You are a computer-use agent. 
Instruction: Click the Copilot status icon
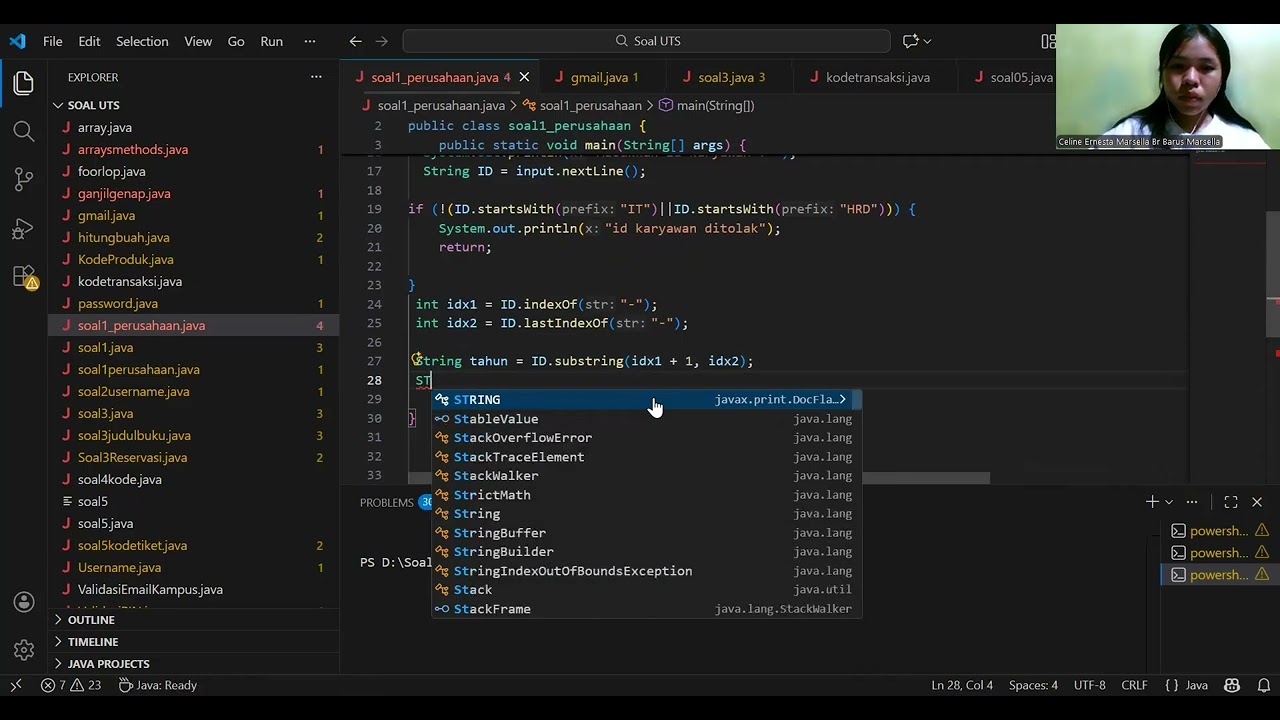1232,685
